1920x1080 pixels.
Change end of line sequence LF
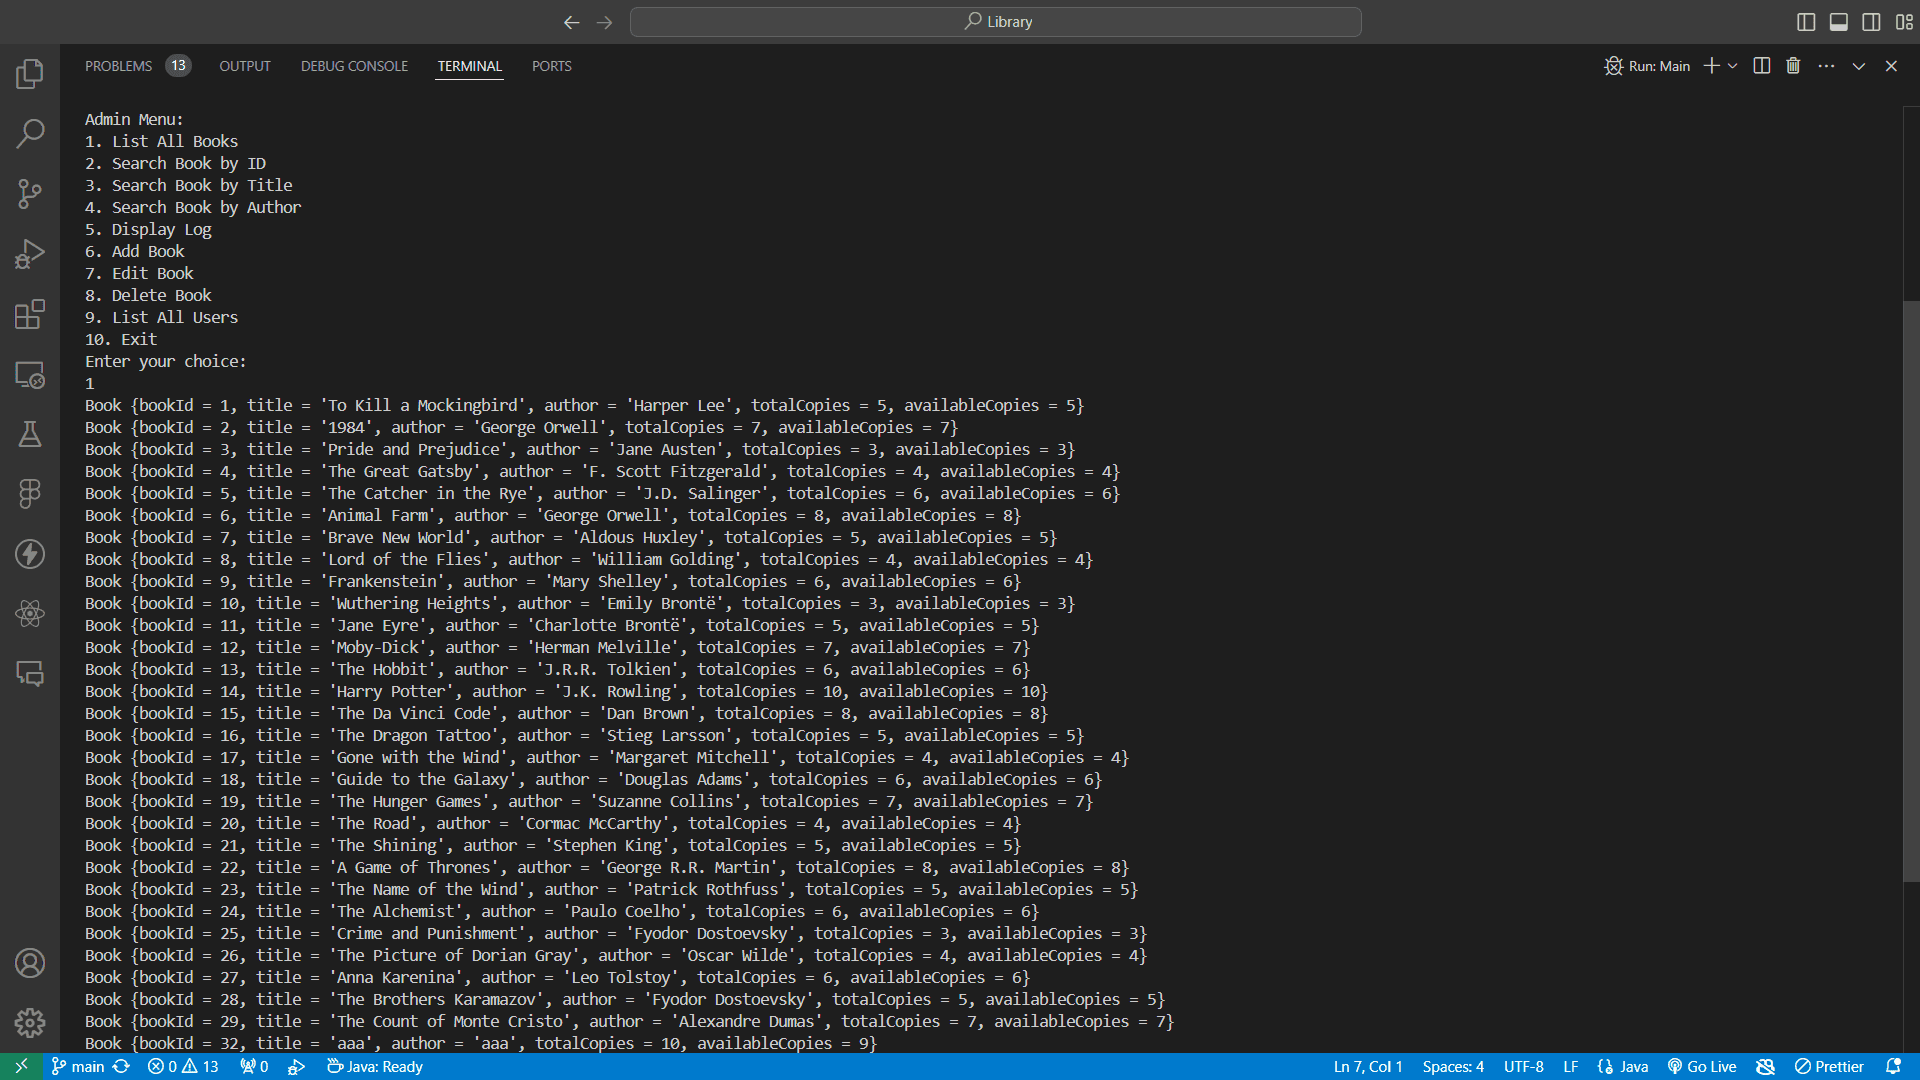pos(1571,1067)
